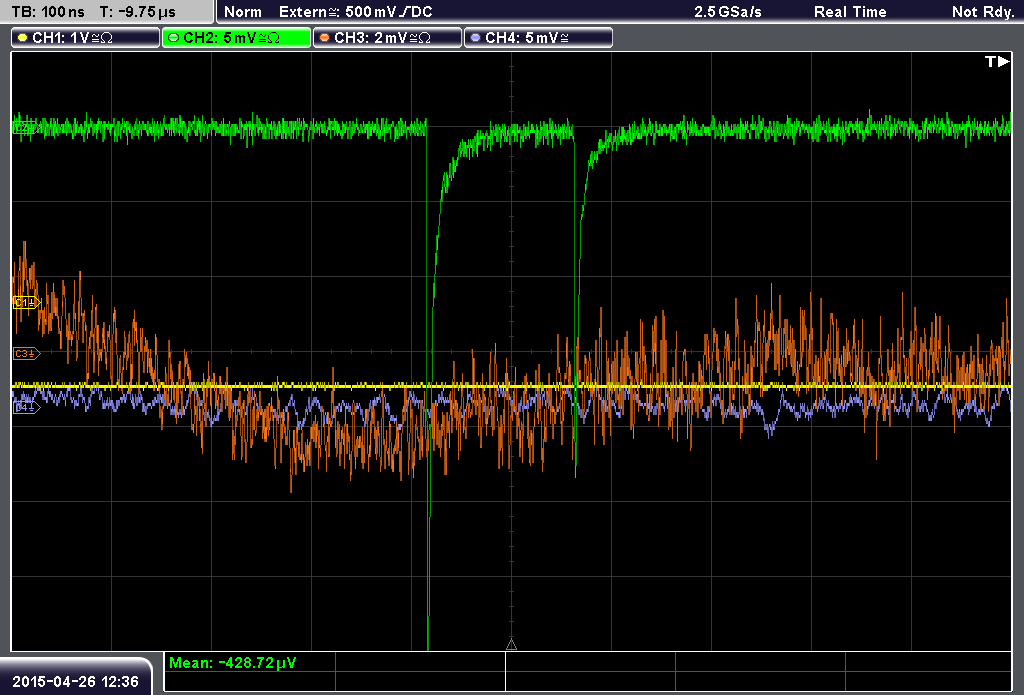Open the TB: 100 ns timebase setting
Viewport: 1024px width, 695px height.
48,12
